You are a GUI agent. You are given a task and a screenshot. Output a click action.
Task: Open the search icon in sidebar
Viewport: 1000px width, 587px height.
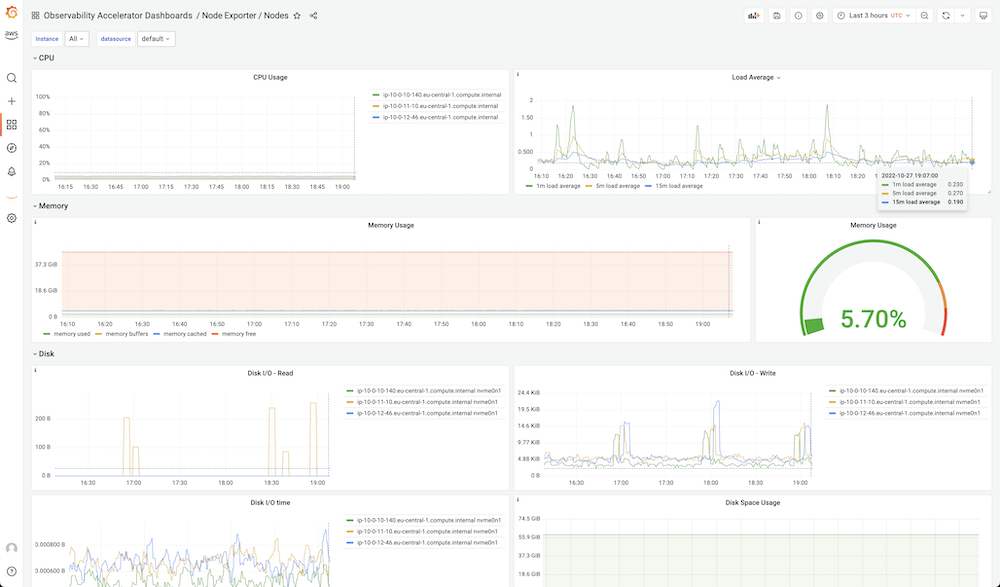11,78
